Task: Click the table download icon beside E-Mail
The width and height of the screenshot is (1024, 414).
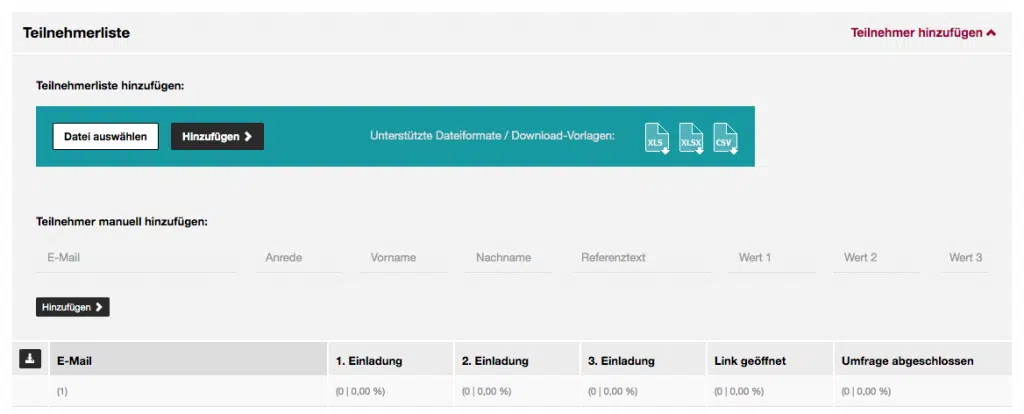Action: [x=30, y=358]
